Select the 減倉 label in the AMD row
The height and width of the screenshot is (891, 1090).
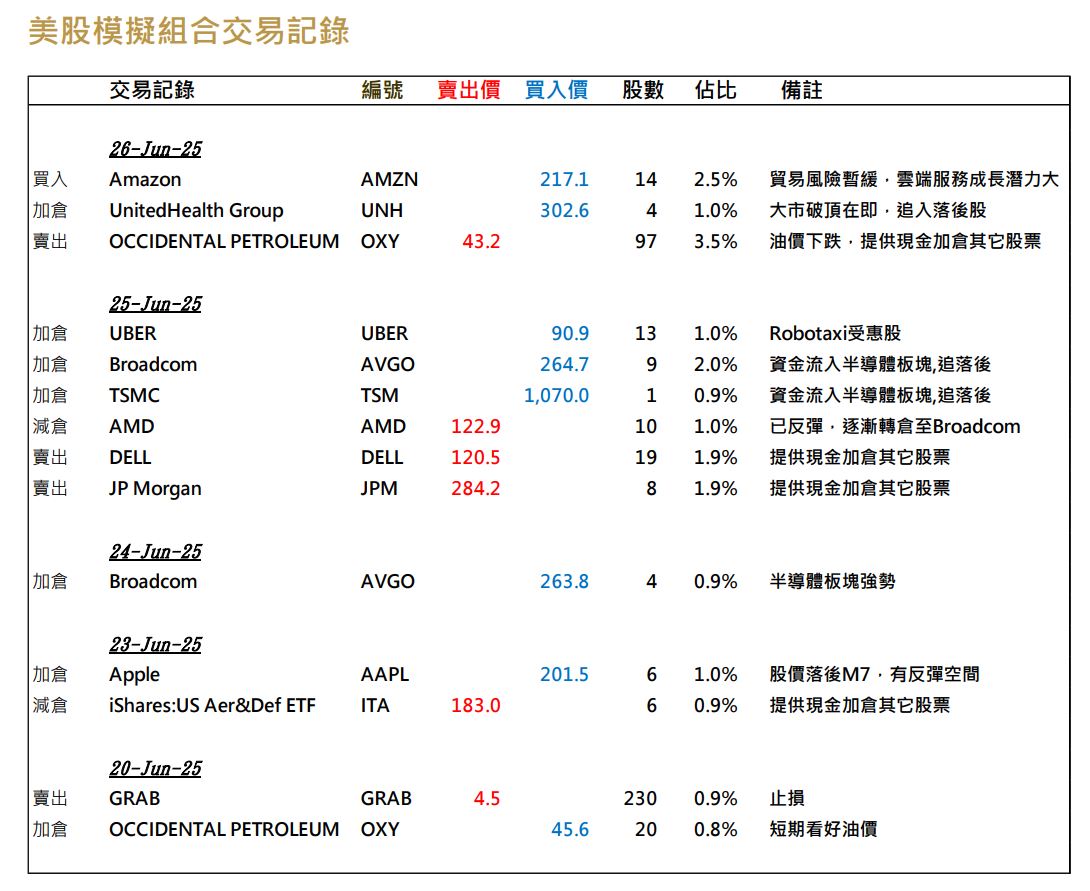pos(50,427)
